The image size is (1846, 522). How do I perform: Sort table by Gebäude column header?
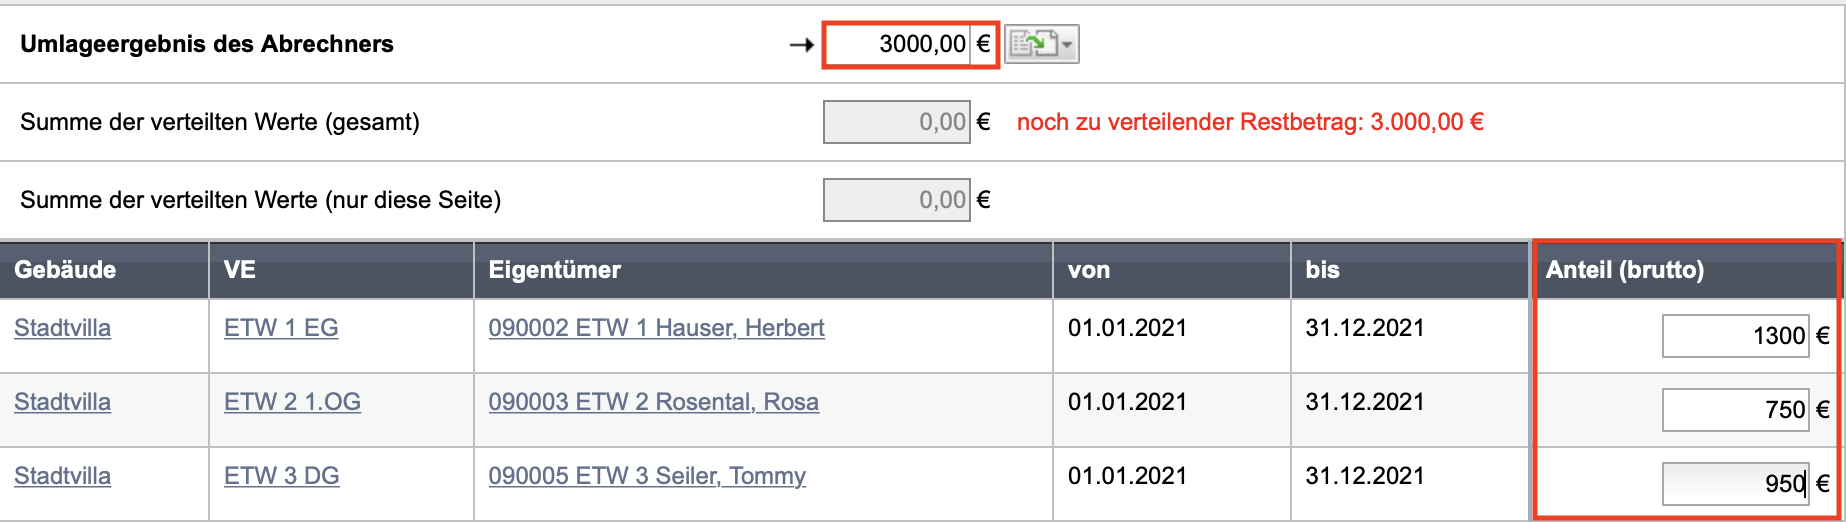(65, 270)
